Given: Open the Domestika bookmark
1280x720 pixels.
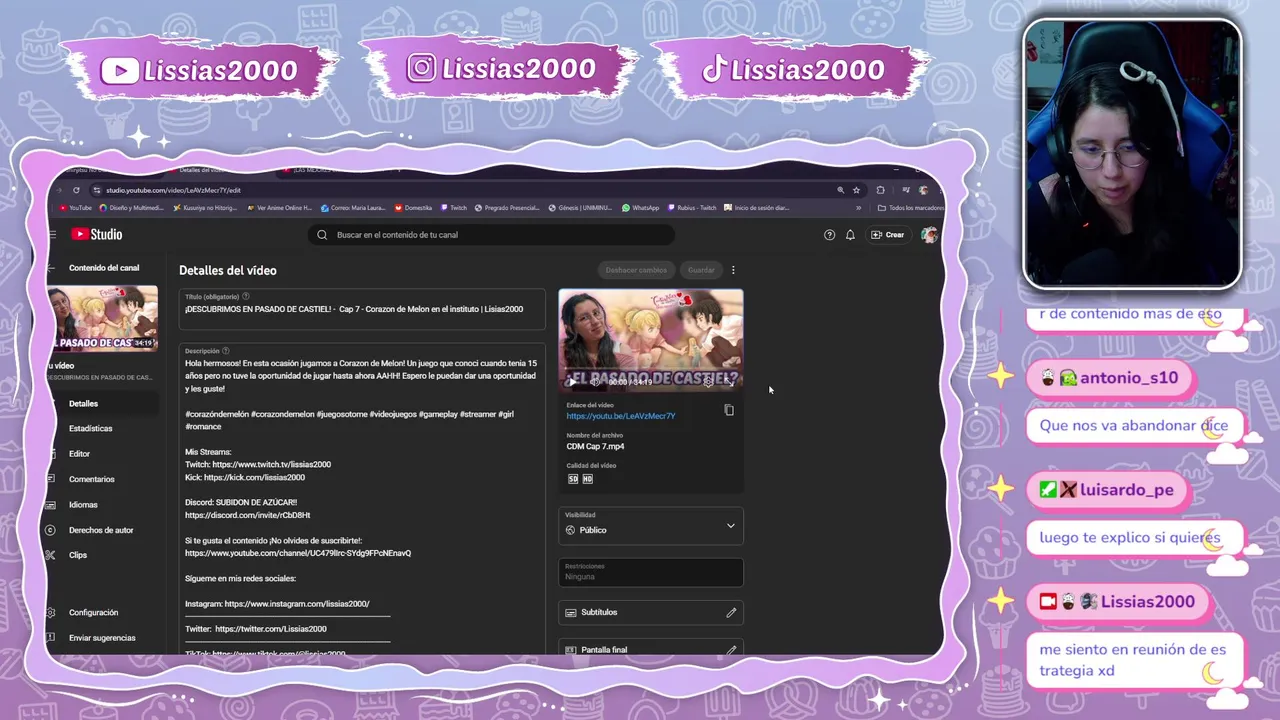Looking at the screenshot, I should 413,208.
